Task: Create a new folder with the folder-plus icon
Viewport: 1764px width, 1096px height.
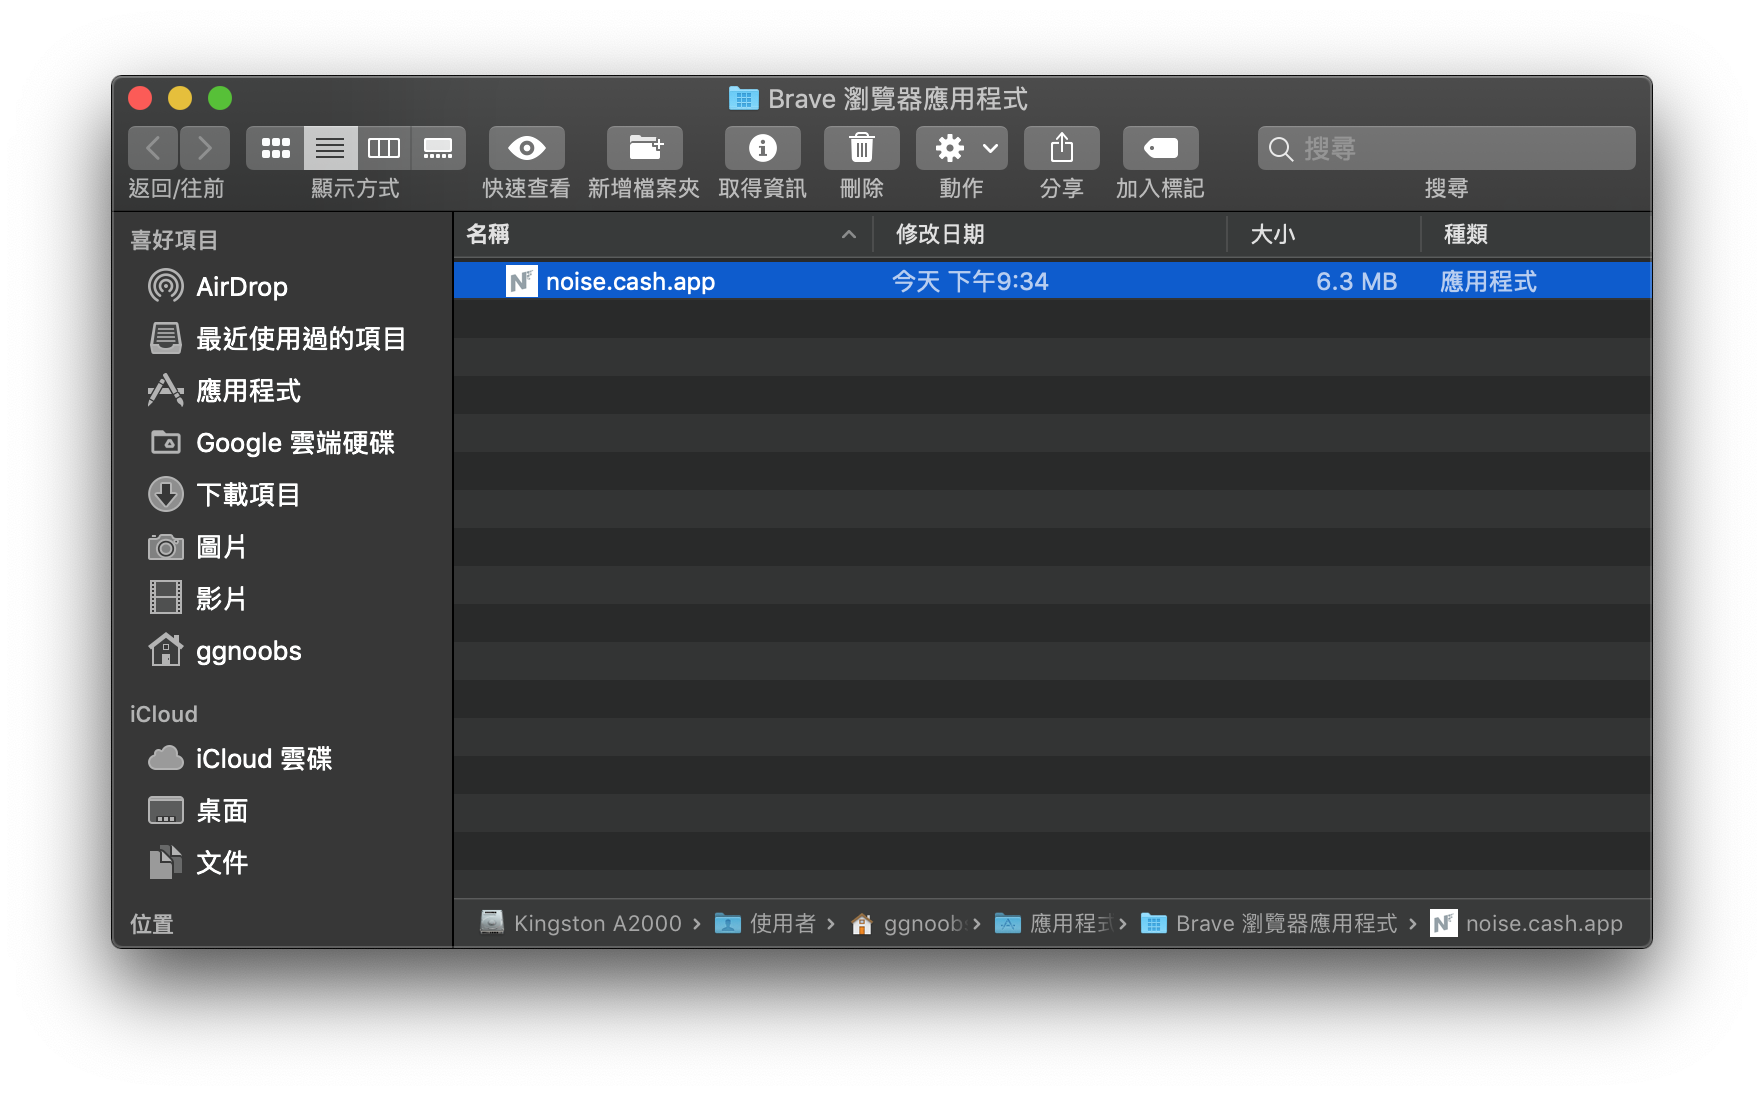Action: coord(645,148)
